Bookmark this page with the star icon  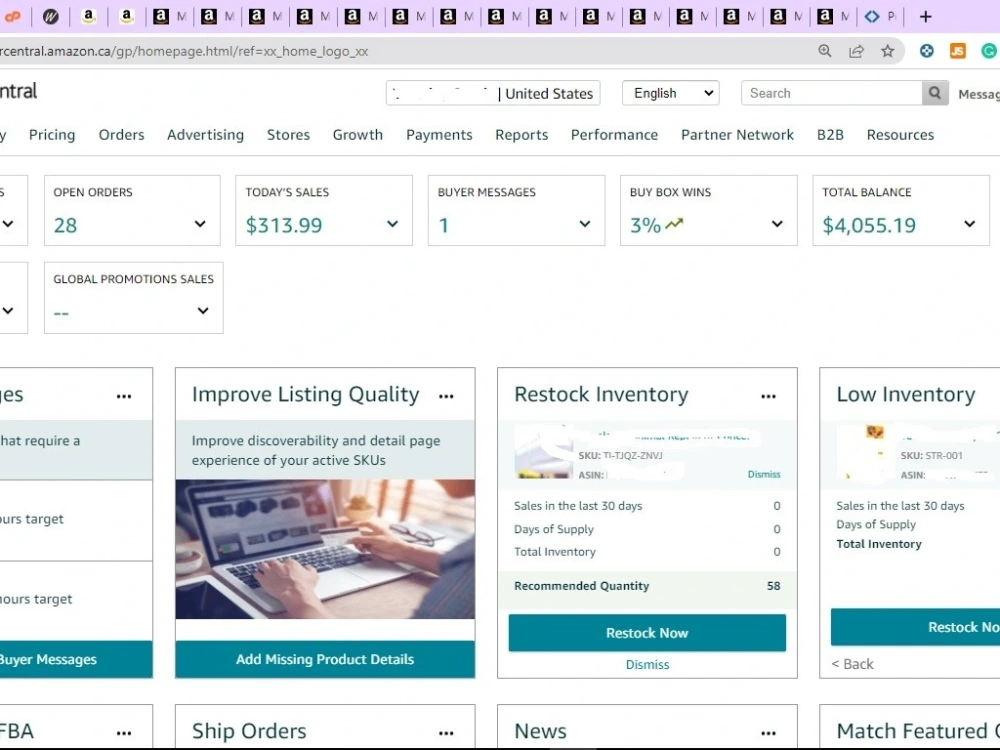[887, 51]
